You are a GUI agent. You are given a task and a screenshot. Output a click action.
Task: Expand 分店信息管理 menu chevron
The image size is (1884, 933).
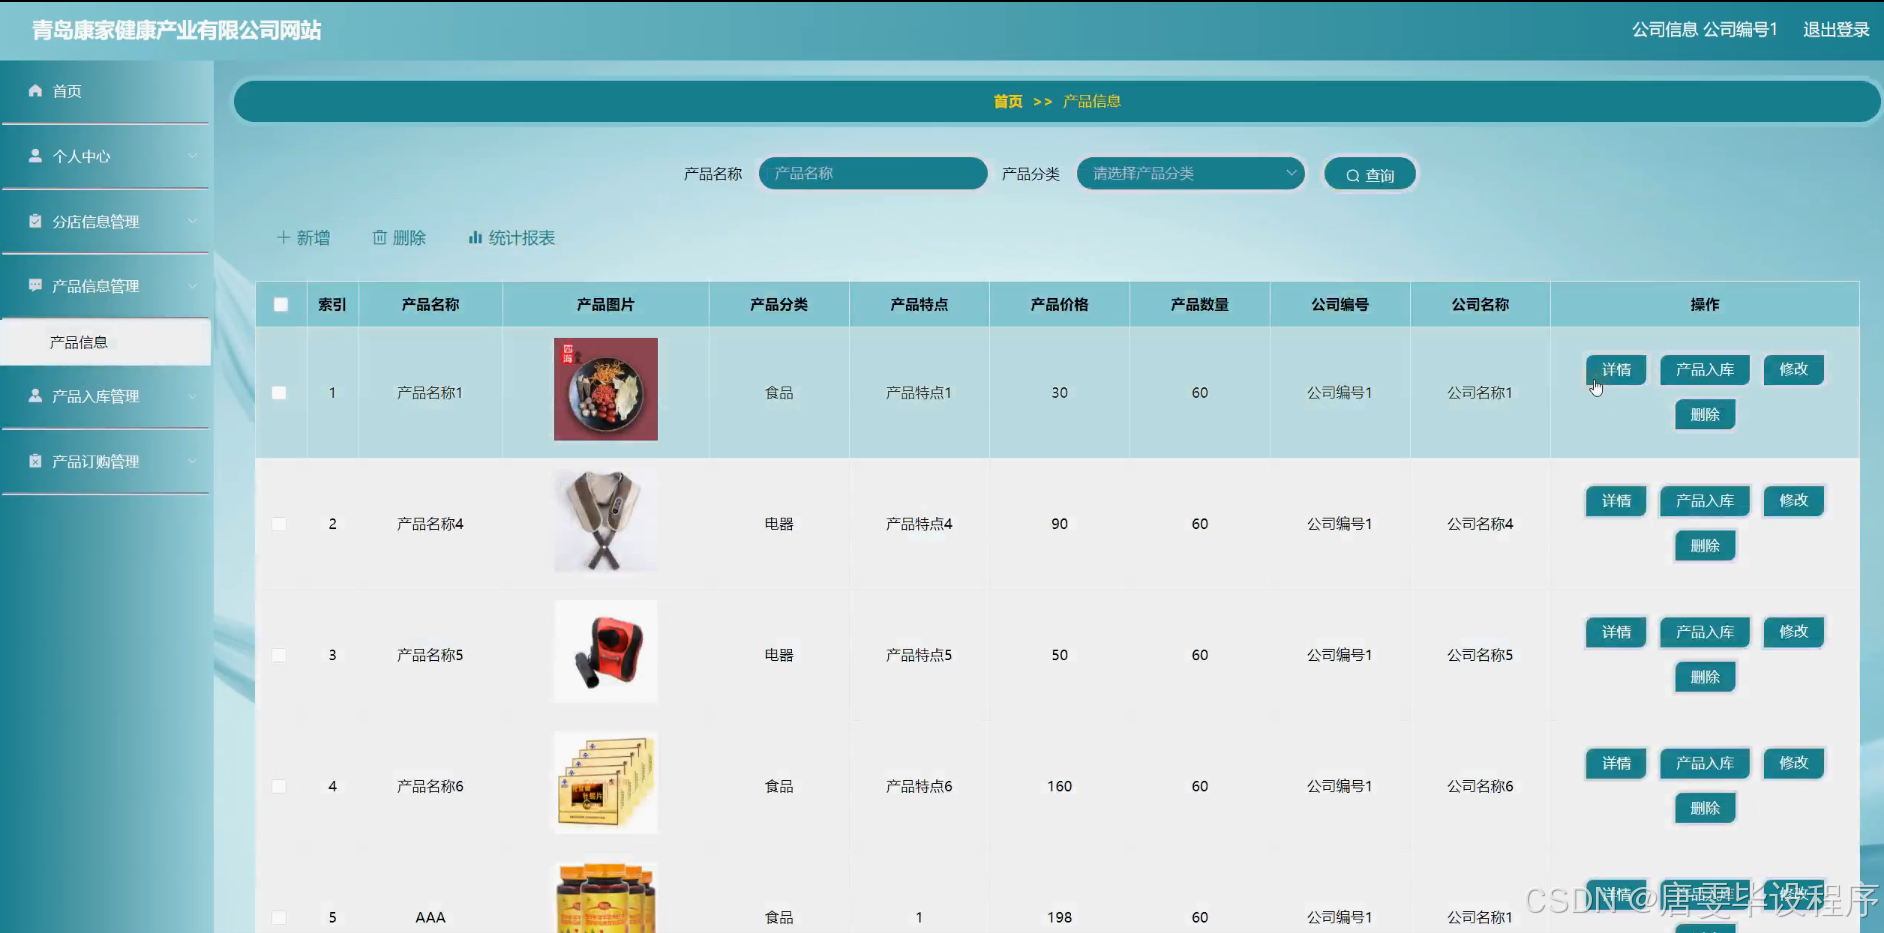[x=192, y=221]
